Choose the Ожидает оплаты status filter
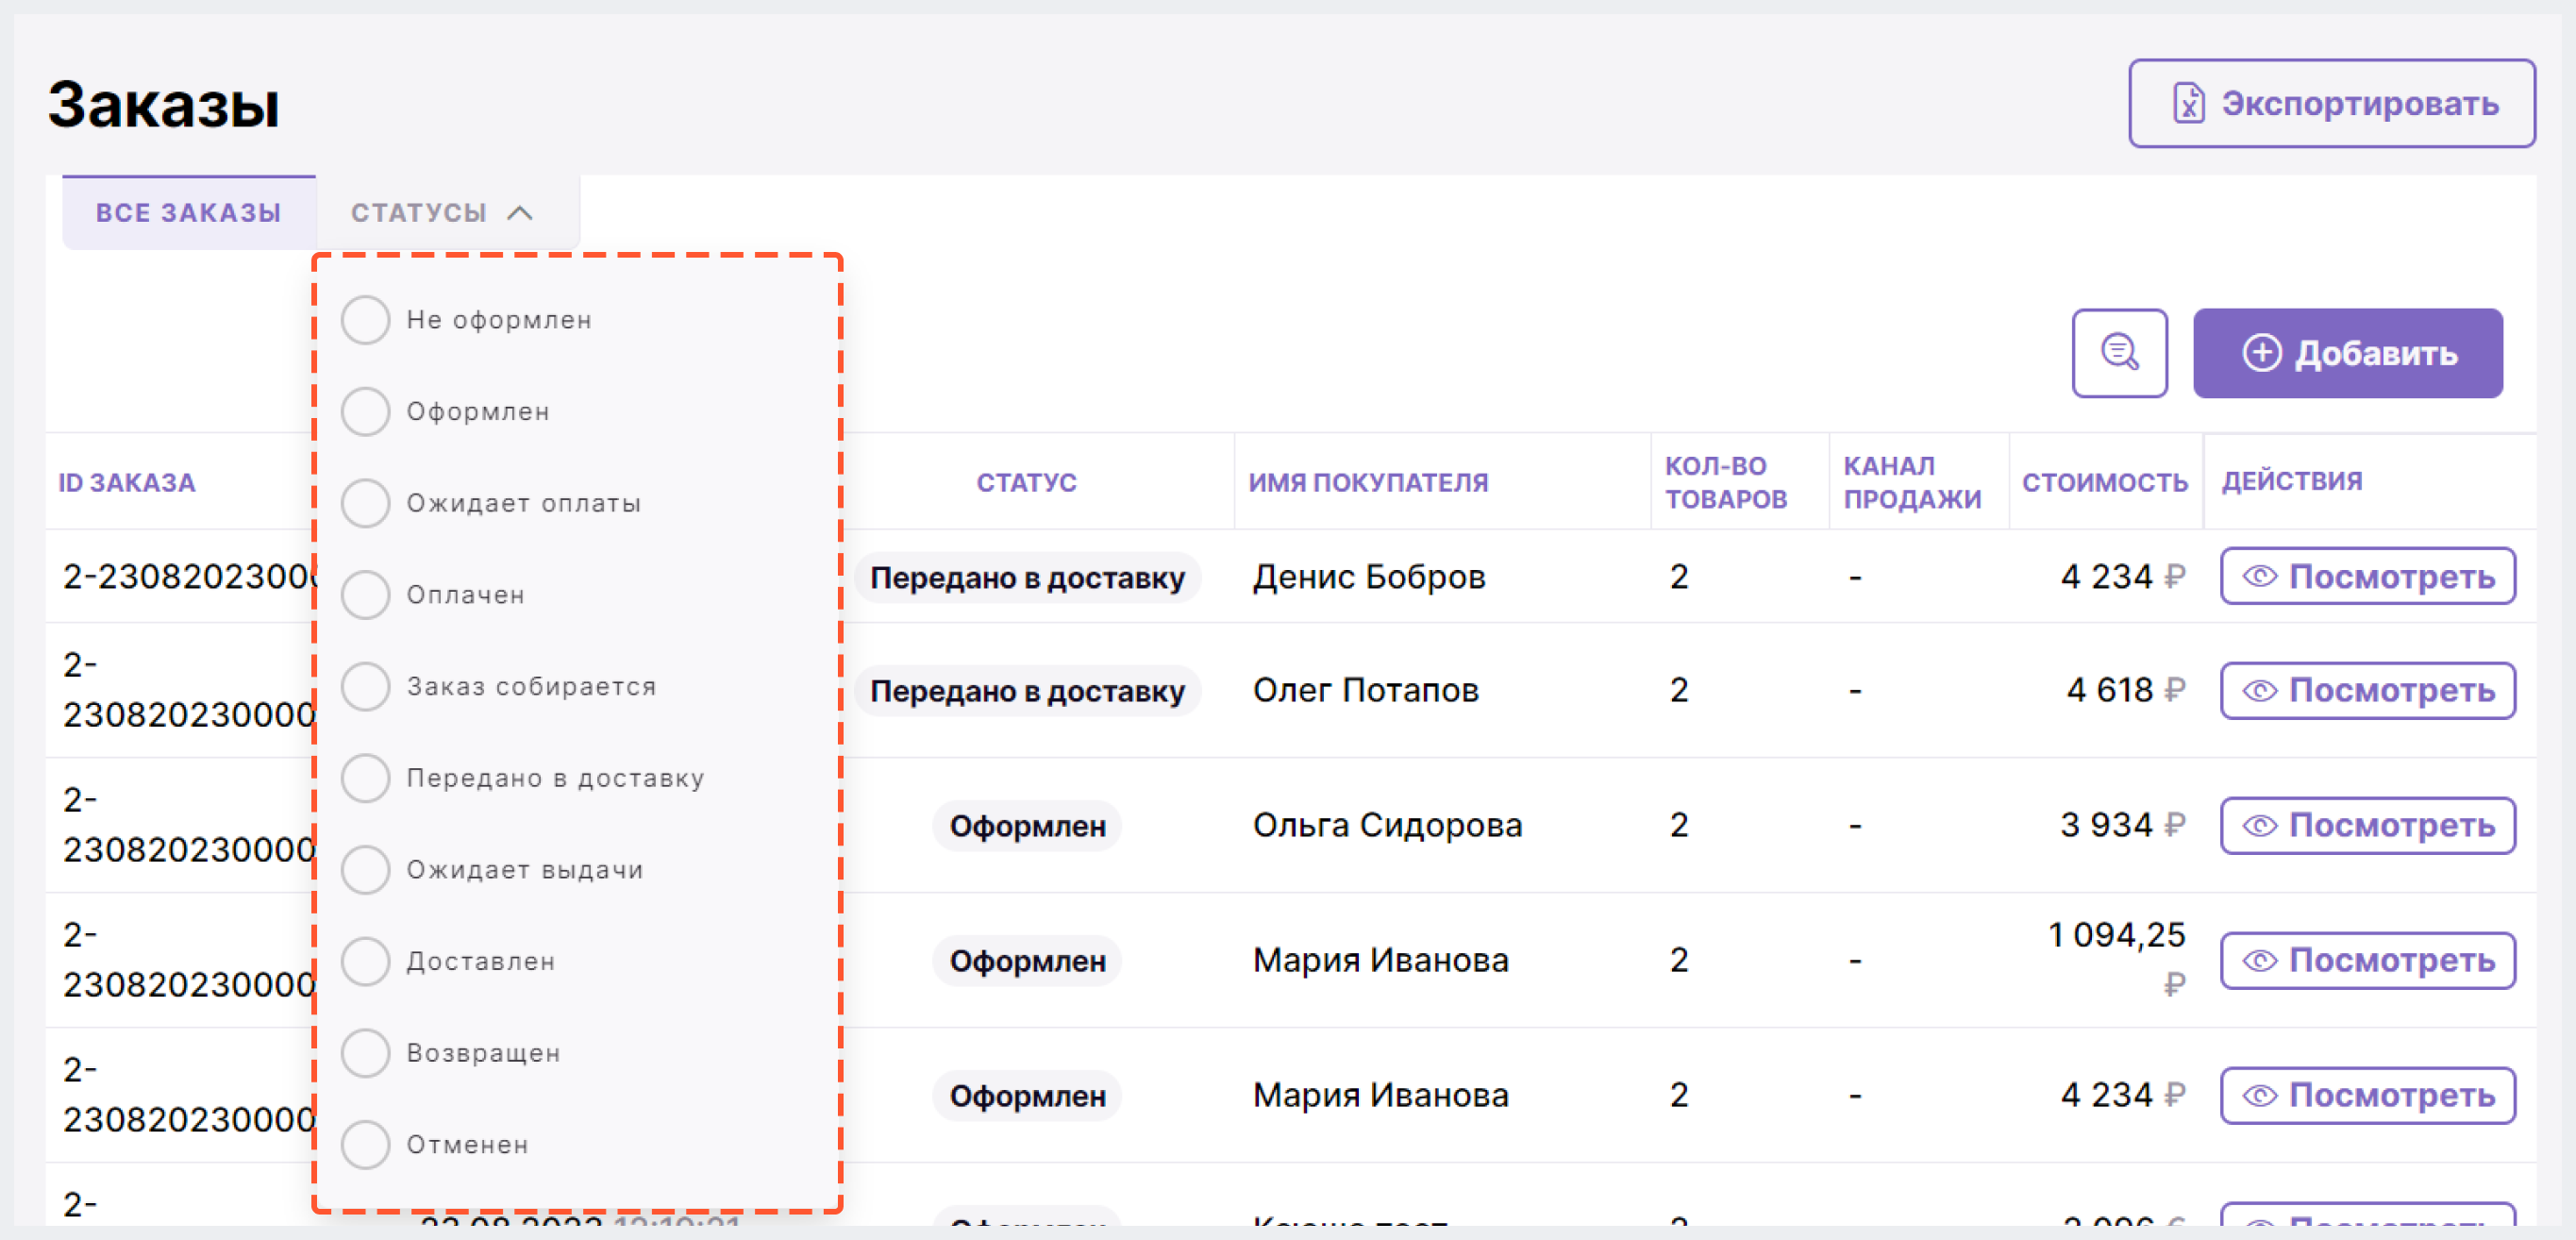 pyautogui.click(x=365, y=503)
